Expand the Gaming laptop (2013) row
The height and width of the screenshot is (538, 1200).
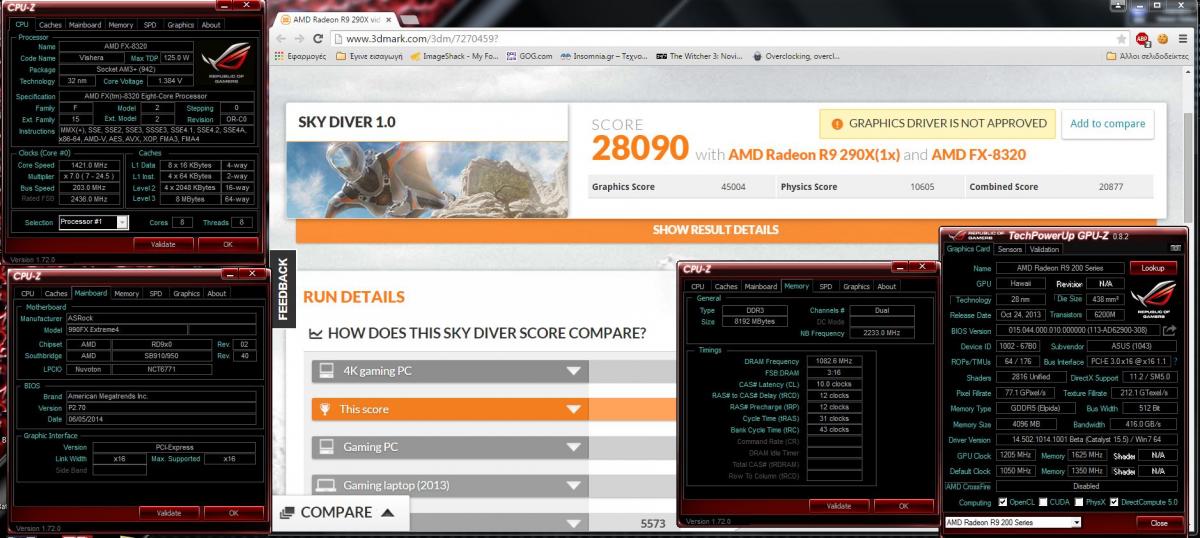pyautogui.click(x=574, y=485)
